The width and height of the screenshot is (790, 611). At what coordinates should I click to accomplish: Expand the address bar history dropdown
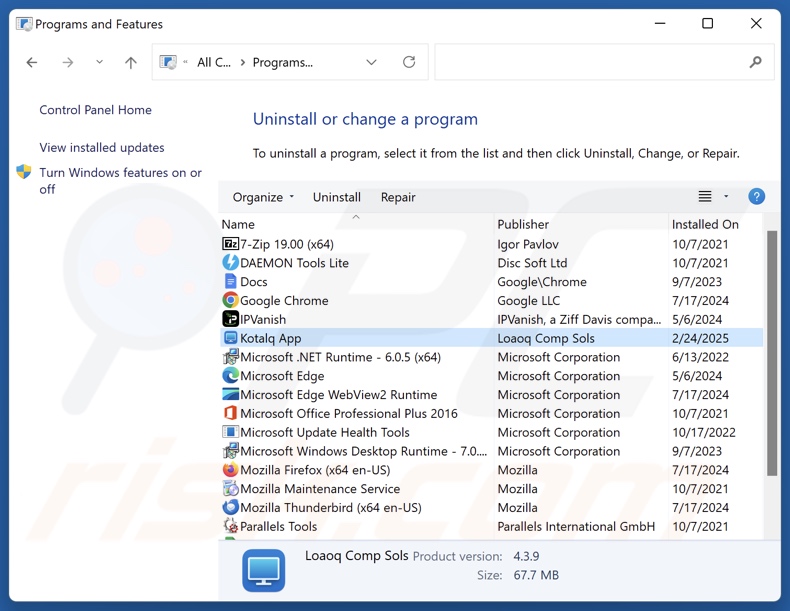click(371, 62)
